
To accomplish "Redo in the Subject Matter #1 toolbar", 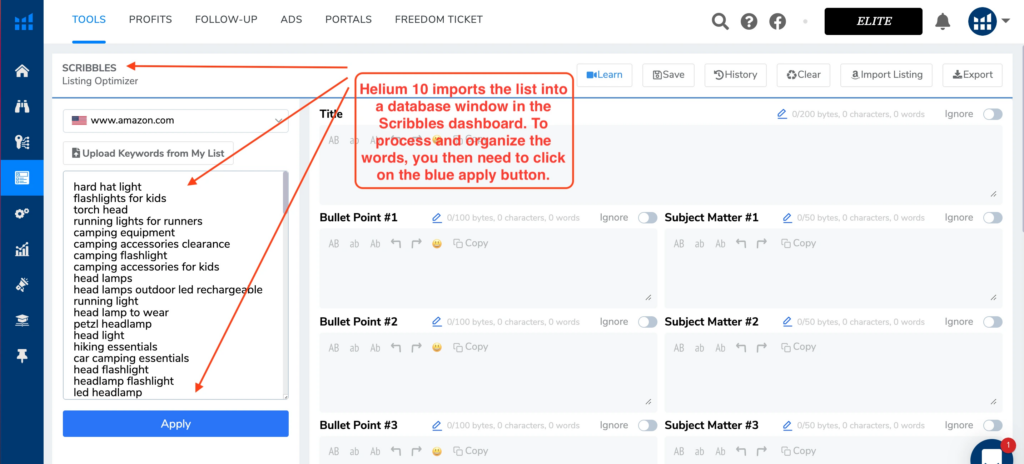I will click(761, 243).
